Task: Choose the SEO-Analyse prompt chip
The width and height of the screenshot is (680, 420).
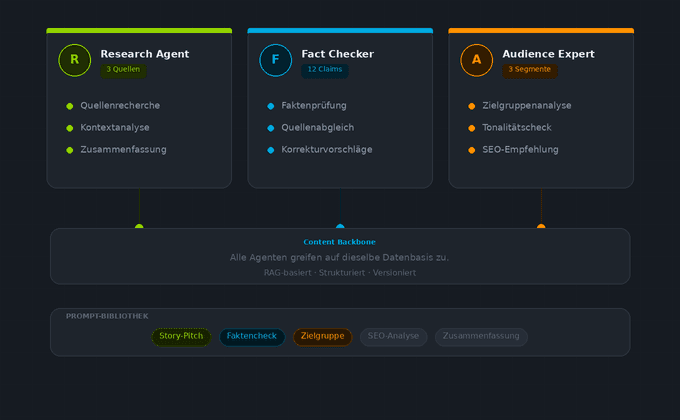Action: pyautogui.click(x=393, y=337)
